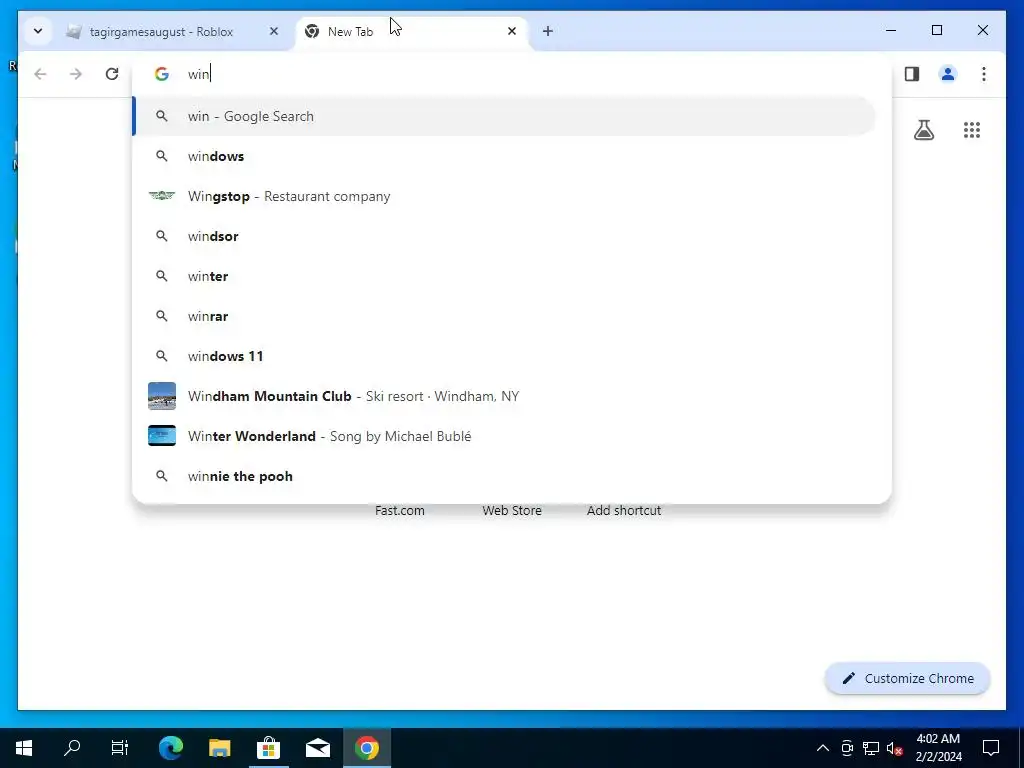
Task: Expand the tab search dropdown
Action: point(38,31)
